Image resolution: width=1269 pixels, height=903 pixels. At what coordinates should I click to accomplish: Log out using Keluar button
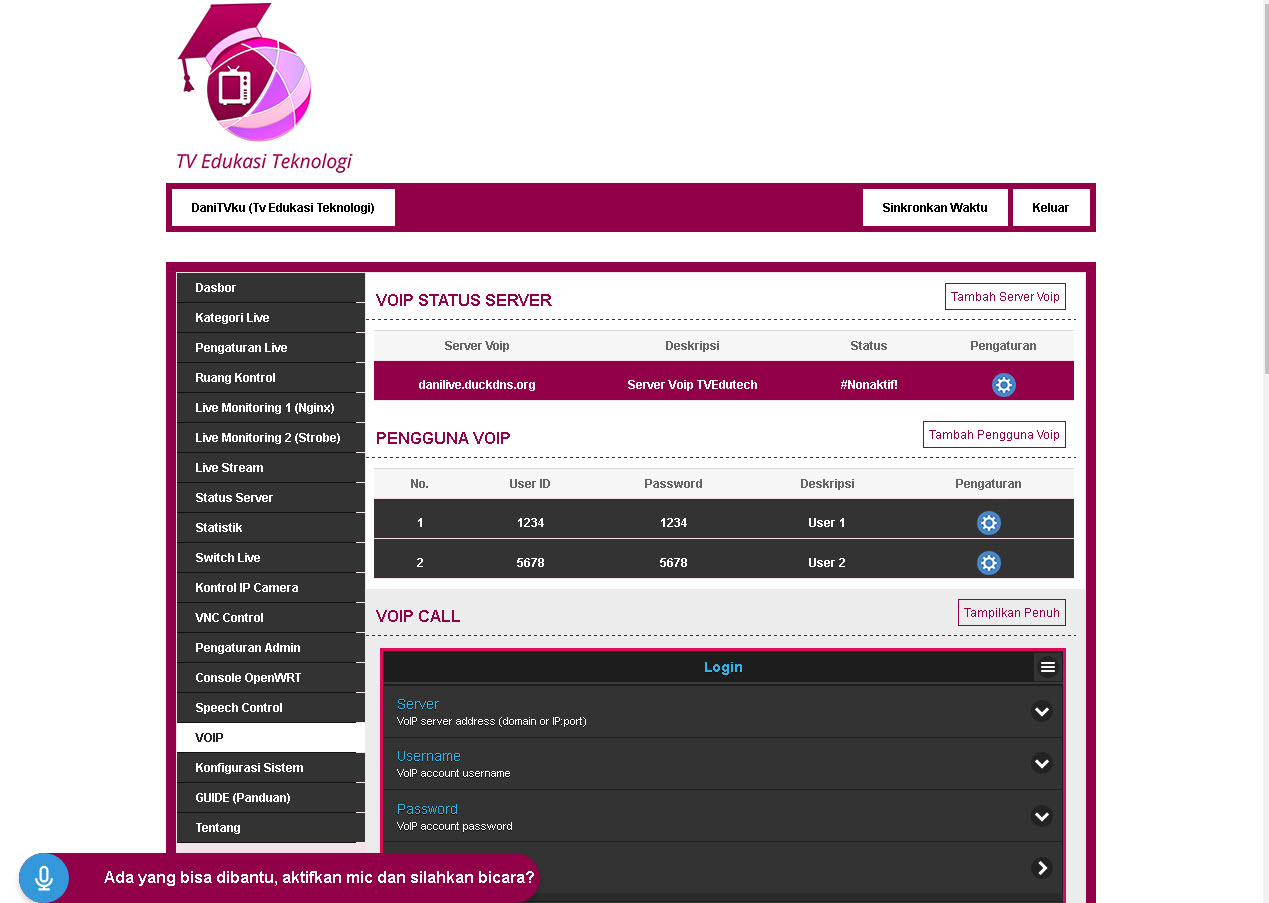(1050, 208)
